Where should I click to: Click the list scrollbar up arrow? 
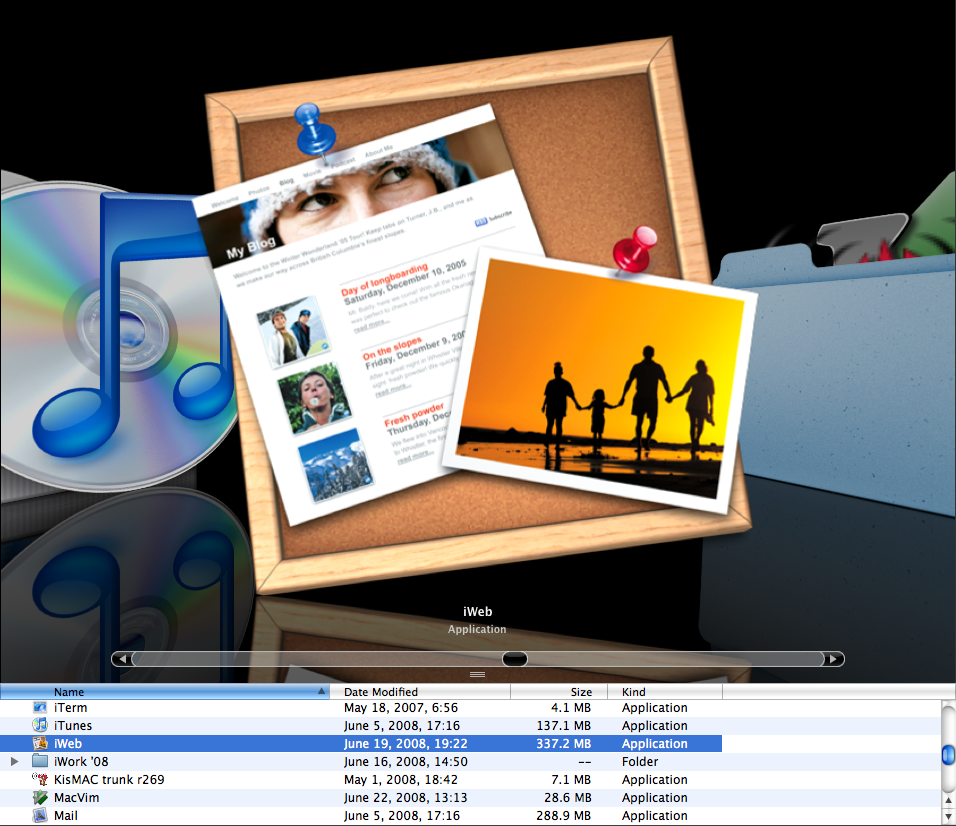(948, 800)
